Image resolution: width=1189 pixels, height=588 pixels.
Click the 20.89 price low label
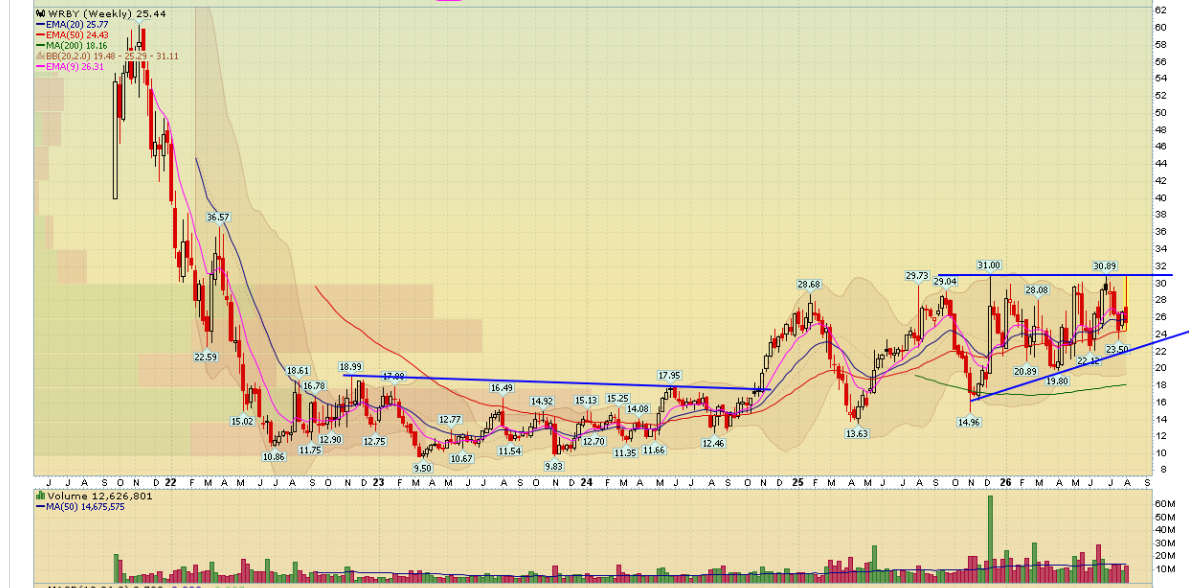coord(1025,371)
